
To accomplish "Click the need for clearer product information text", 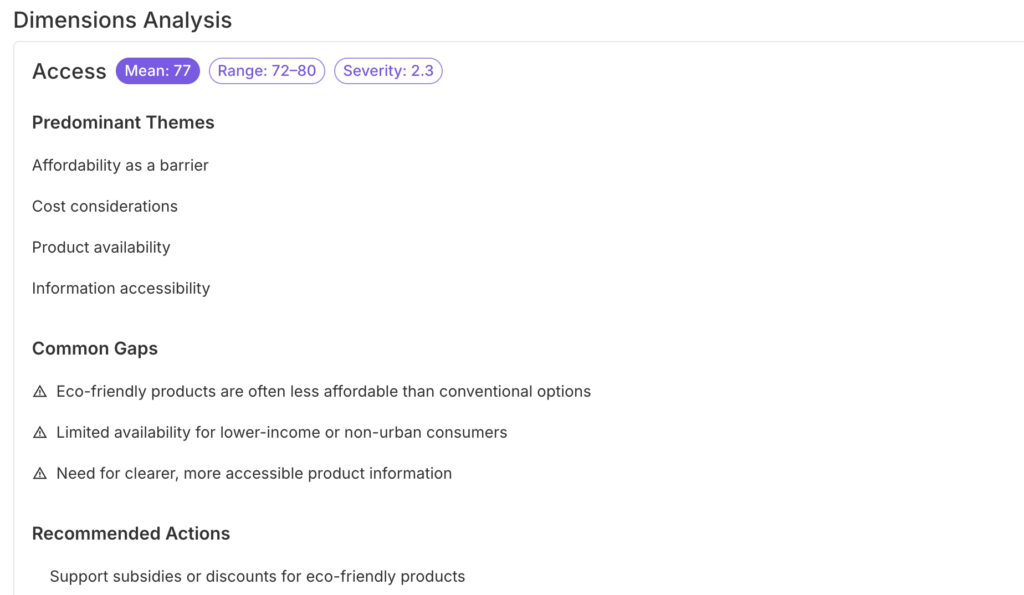I will tap(254, 473).
